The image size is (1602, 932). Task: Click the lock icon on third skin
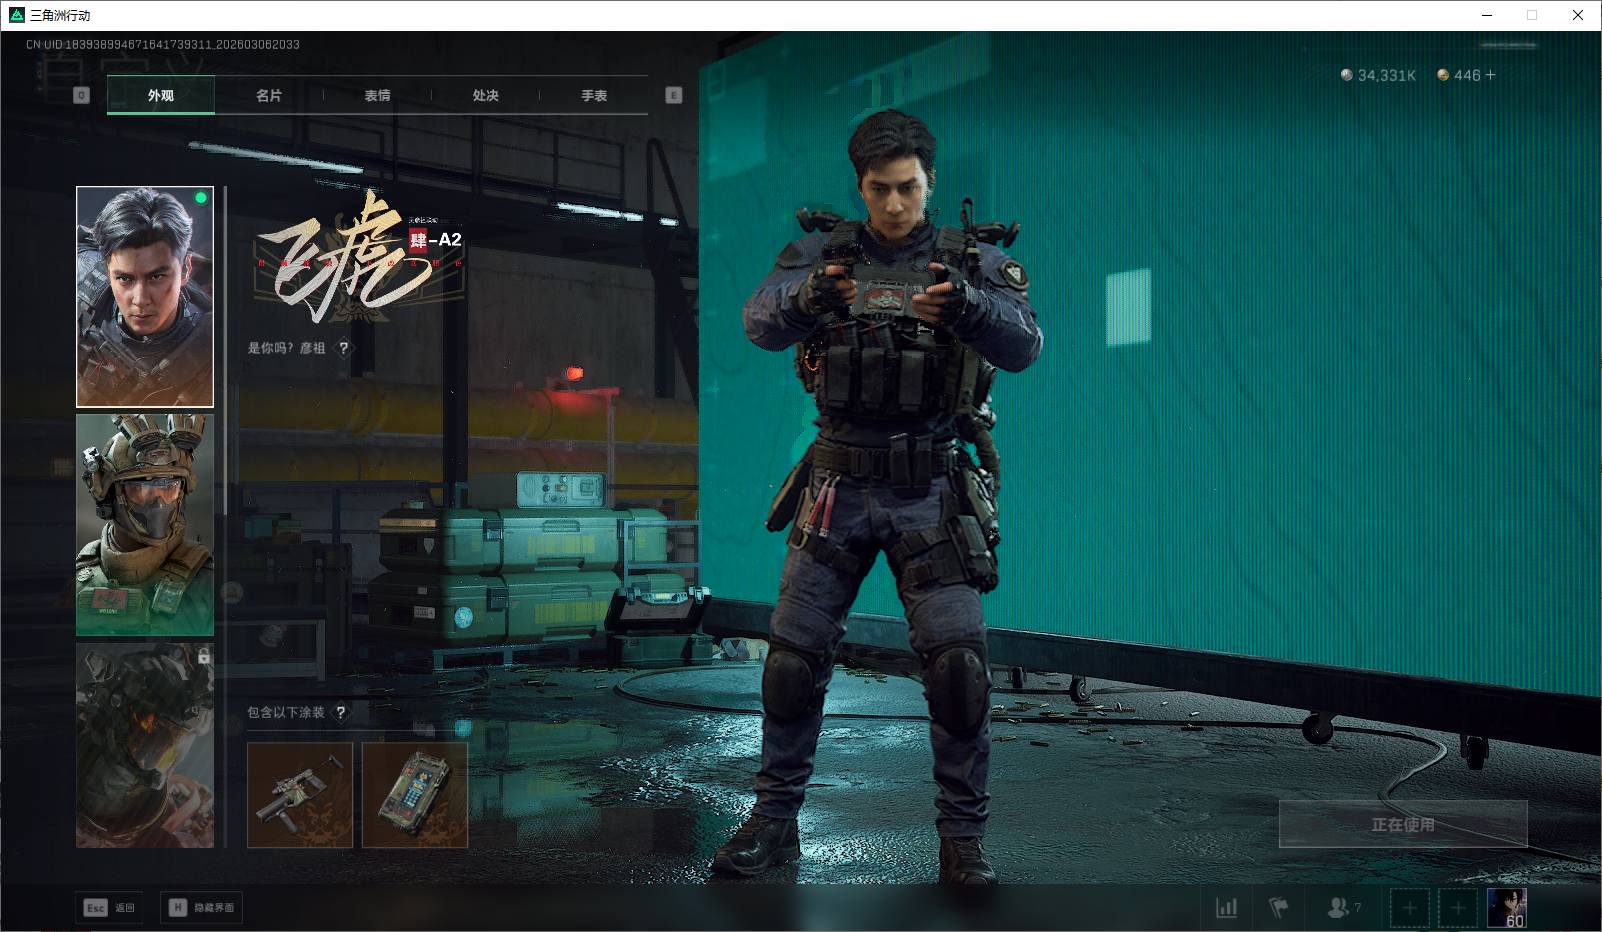pyautogui.click(x=203, y=657)
